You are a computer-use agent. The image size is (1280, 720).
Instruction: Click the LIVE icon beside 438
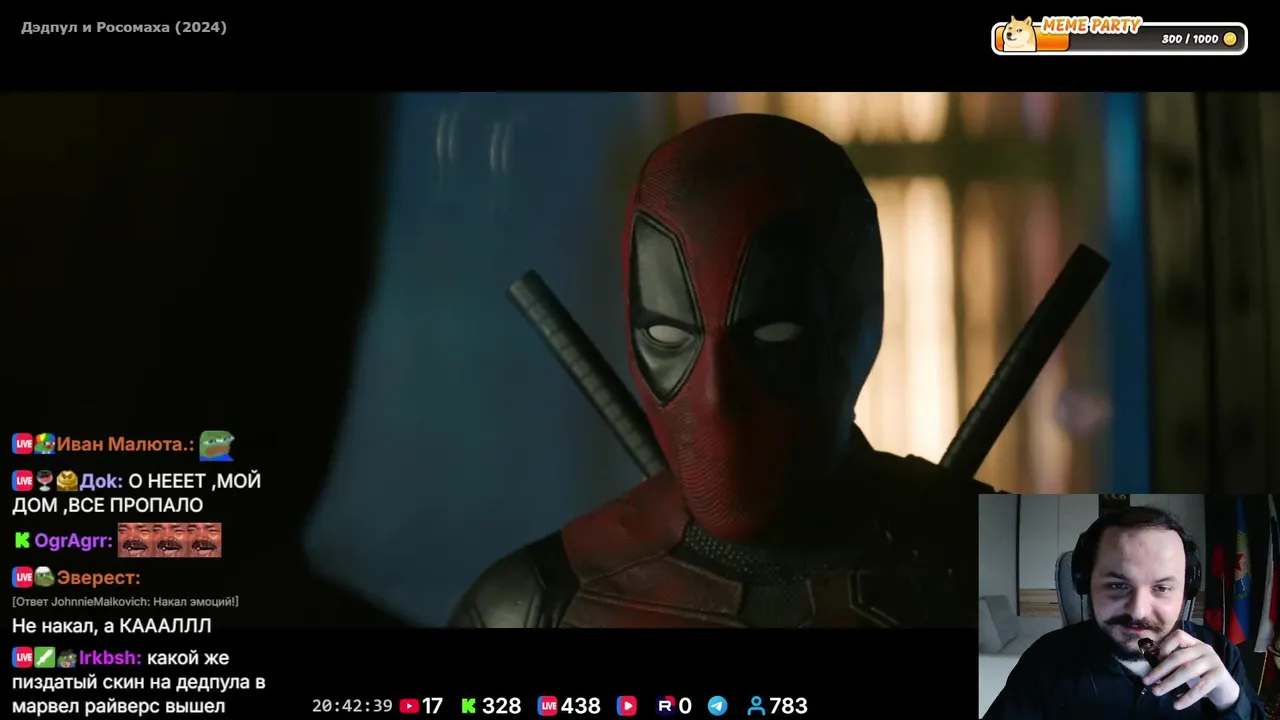547,706
